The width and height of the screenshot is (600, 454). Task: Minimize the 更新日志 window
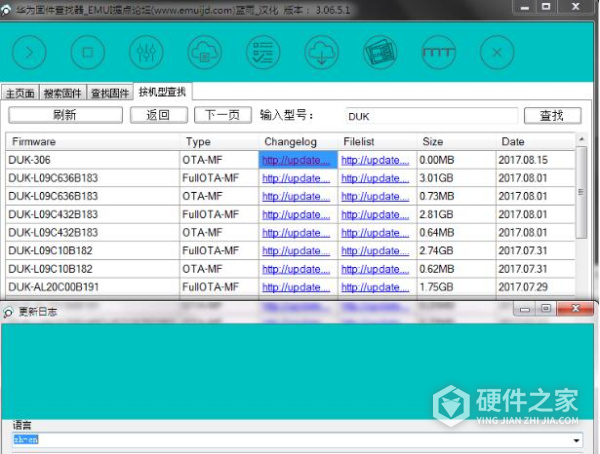[525, 309]
